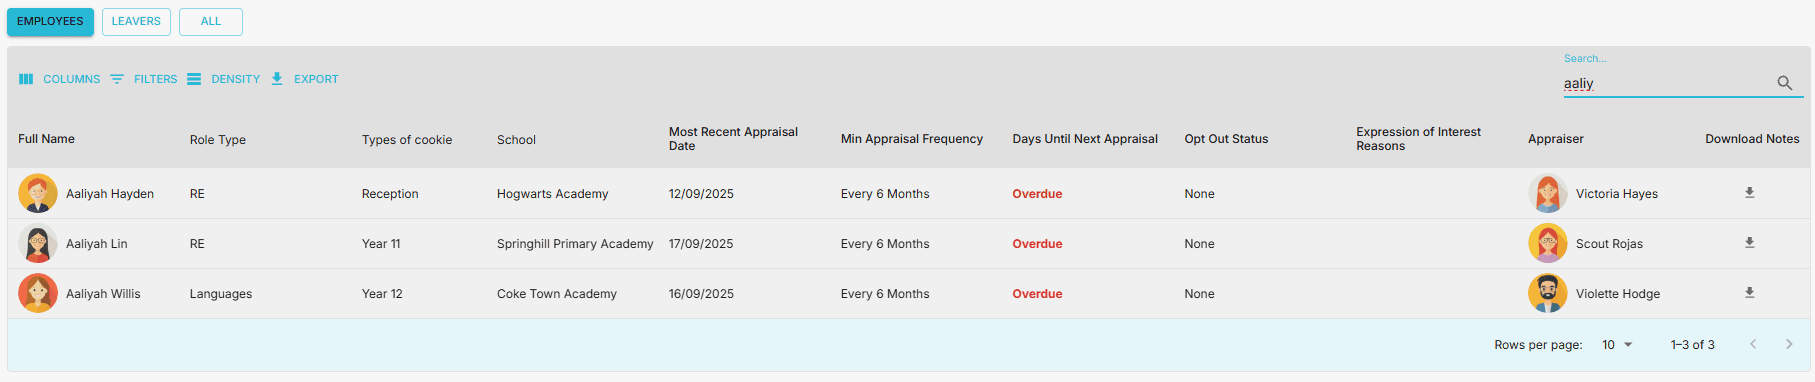Sort by Expression of Interest Reasons
Image resolution: width=1815 pixels, height=382 pixels.
point(1418,139)
